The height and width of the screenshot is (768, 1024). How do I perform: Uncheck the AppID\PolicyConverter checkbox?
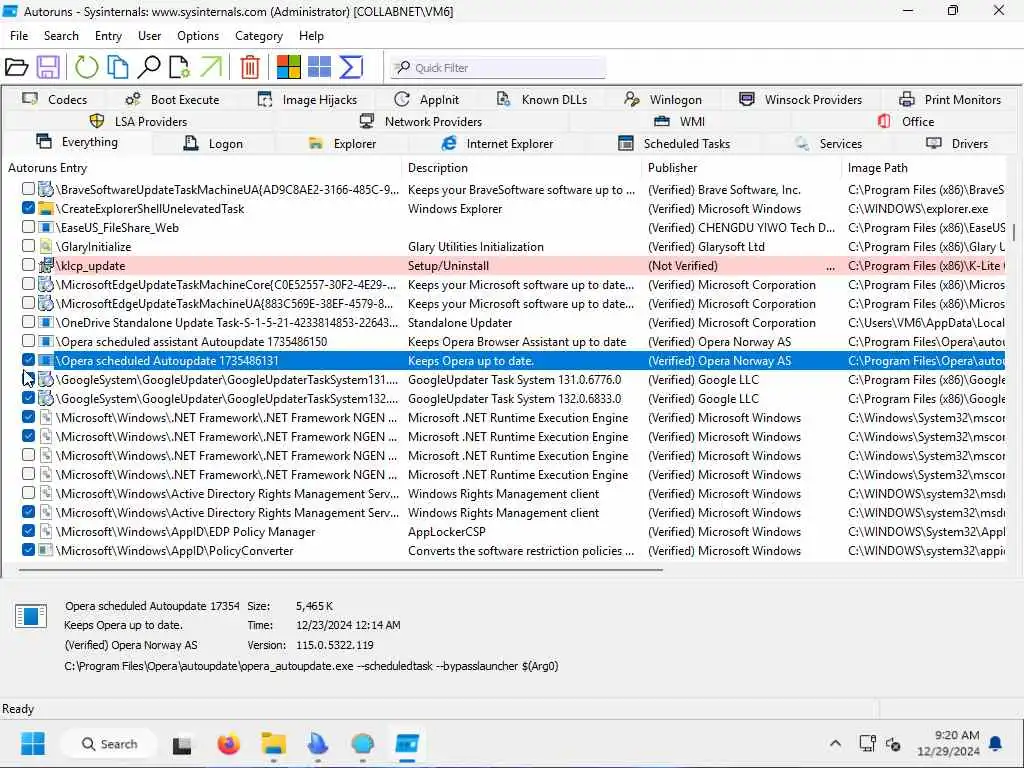click(28, 549)
